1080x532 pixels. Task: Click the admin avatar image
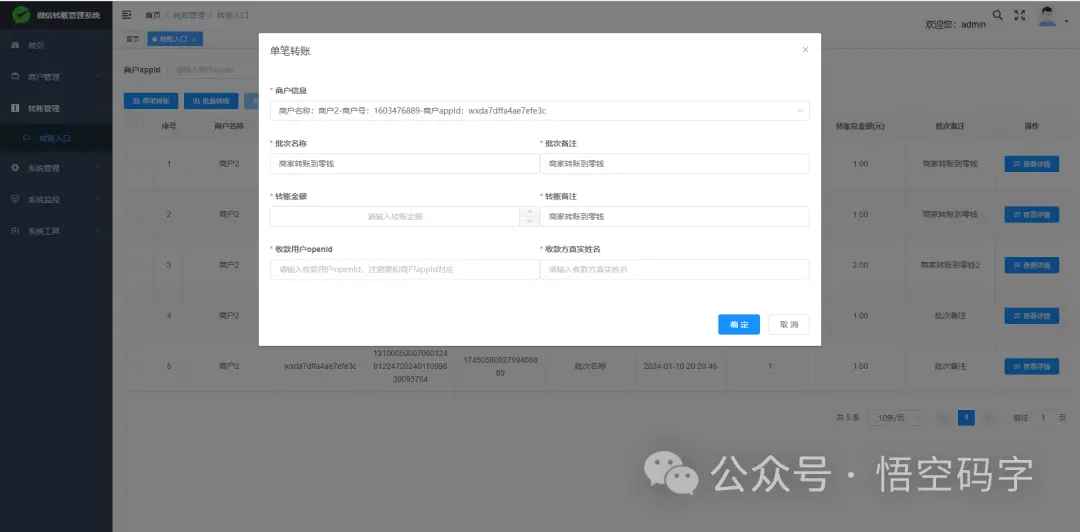point(1047,17)
